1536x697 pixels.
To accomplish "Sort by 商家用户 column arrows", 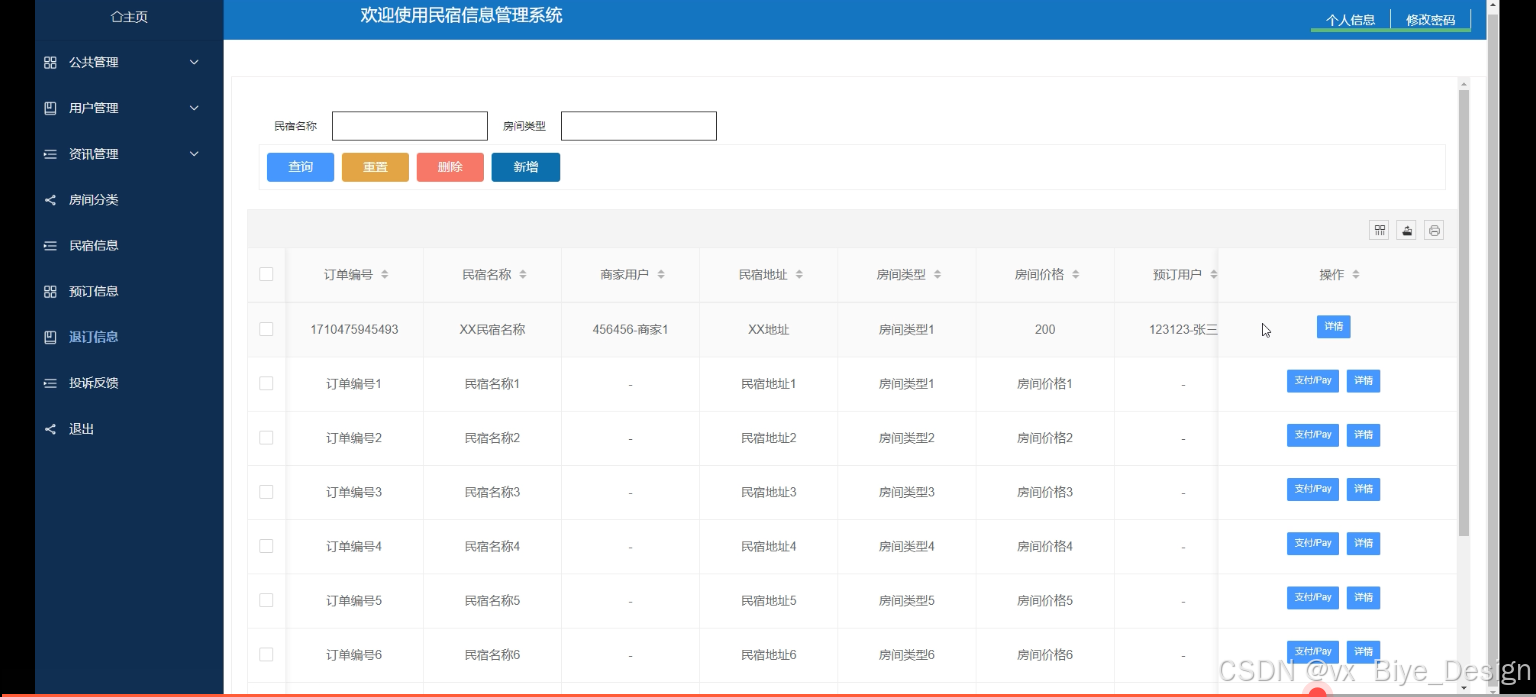I will 661,275.
